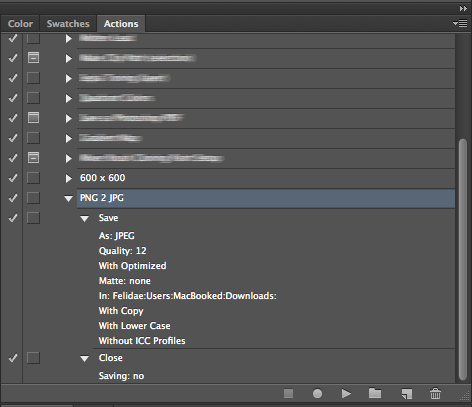The width and height of the screenshot is (472, 407).
Task: Expand the 600 x 600 action
Action: (69, 179)
